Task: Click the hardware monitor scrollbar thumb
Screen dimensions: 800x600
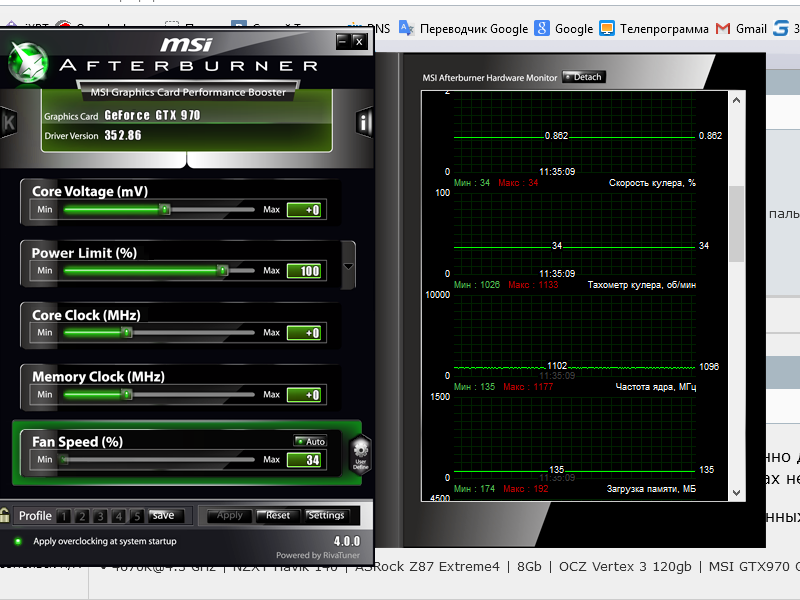Action: click(736, 224)
